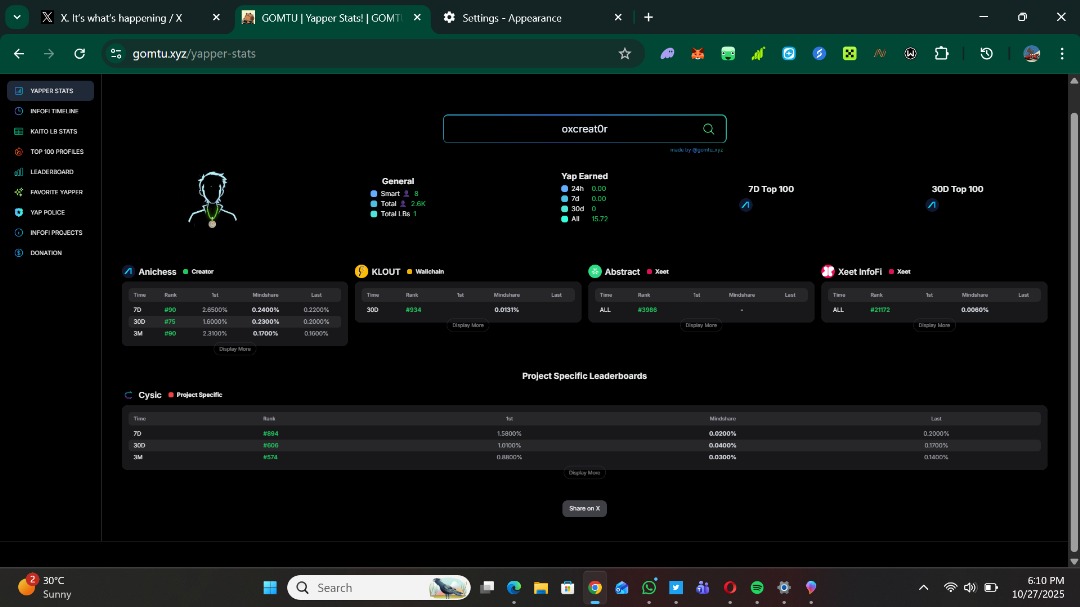The width and height of the screenshot is (1080, 607).
Task: Click the profile avatar image
Action: point(212,200)
